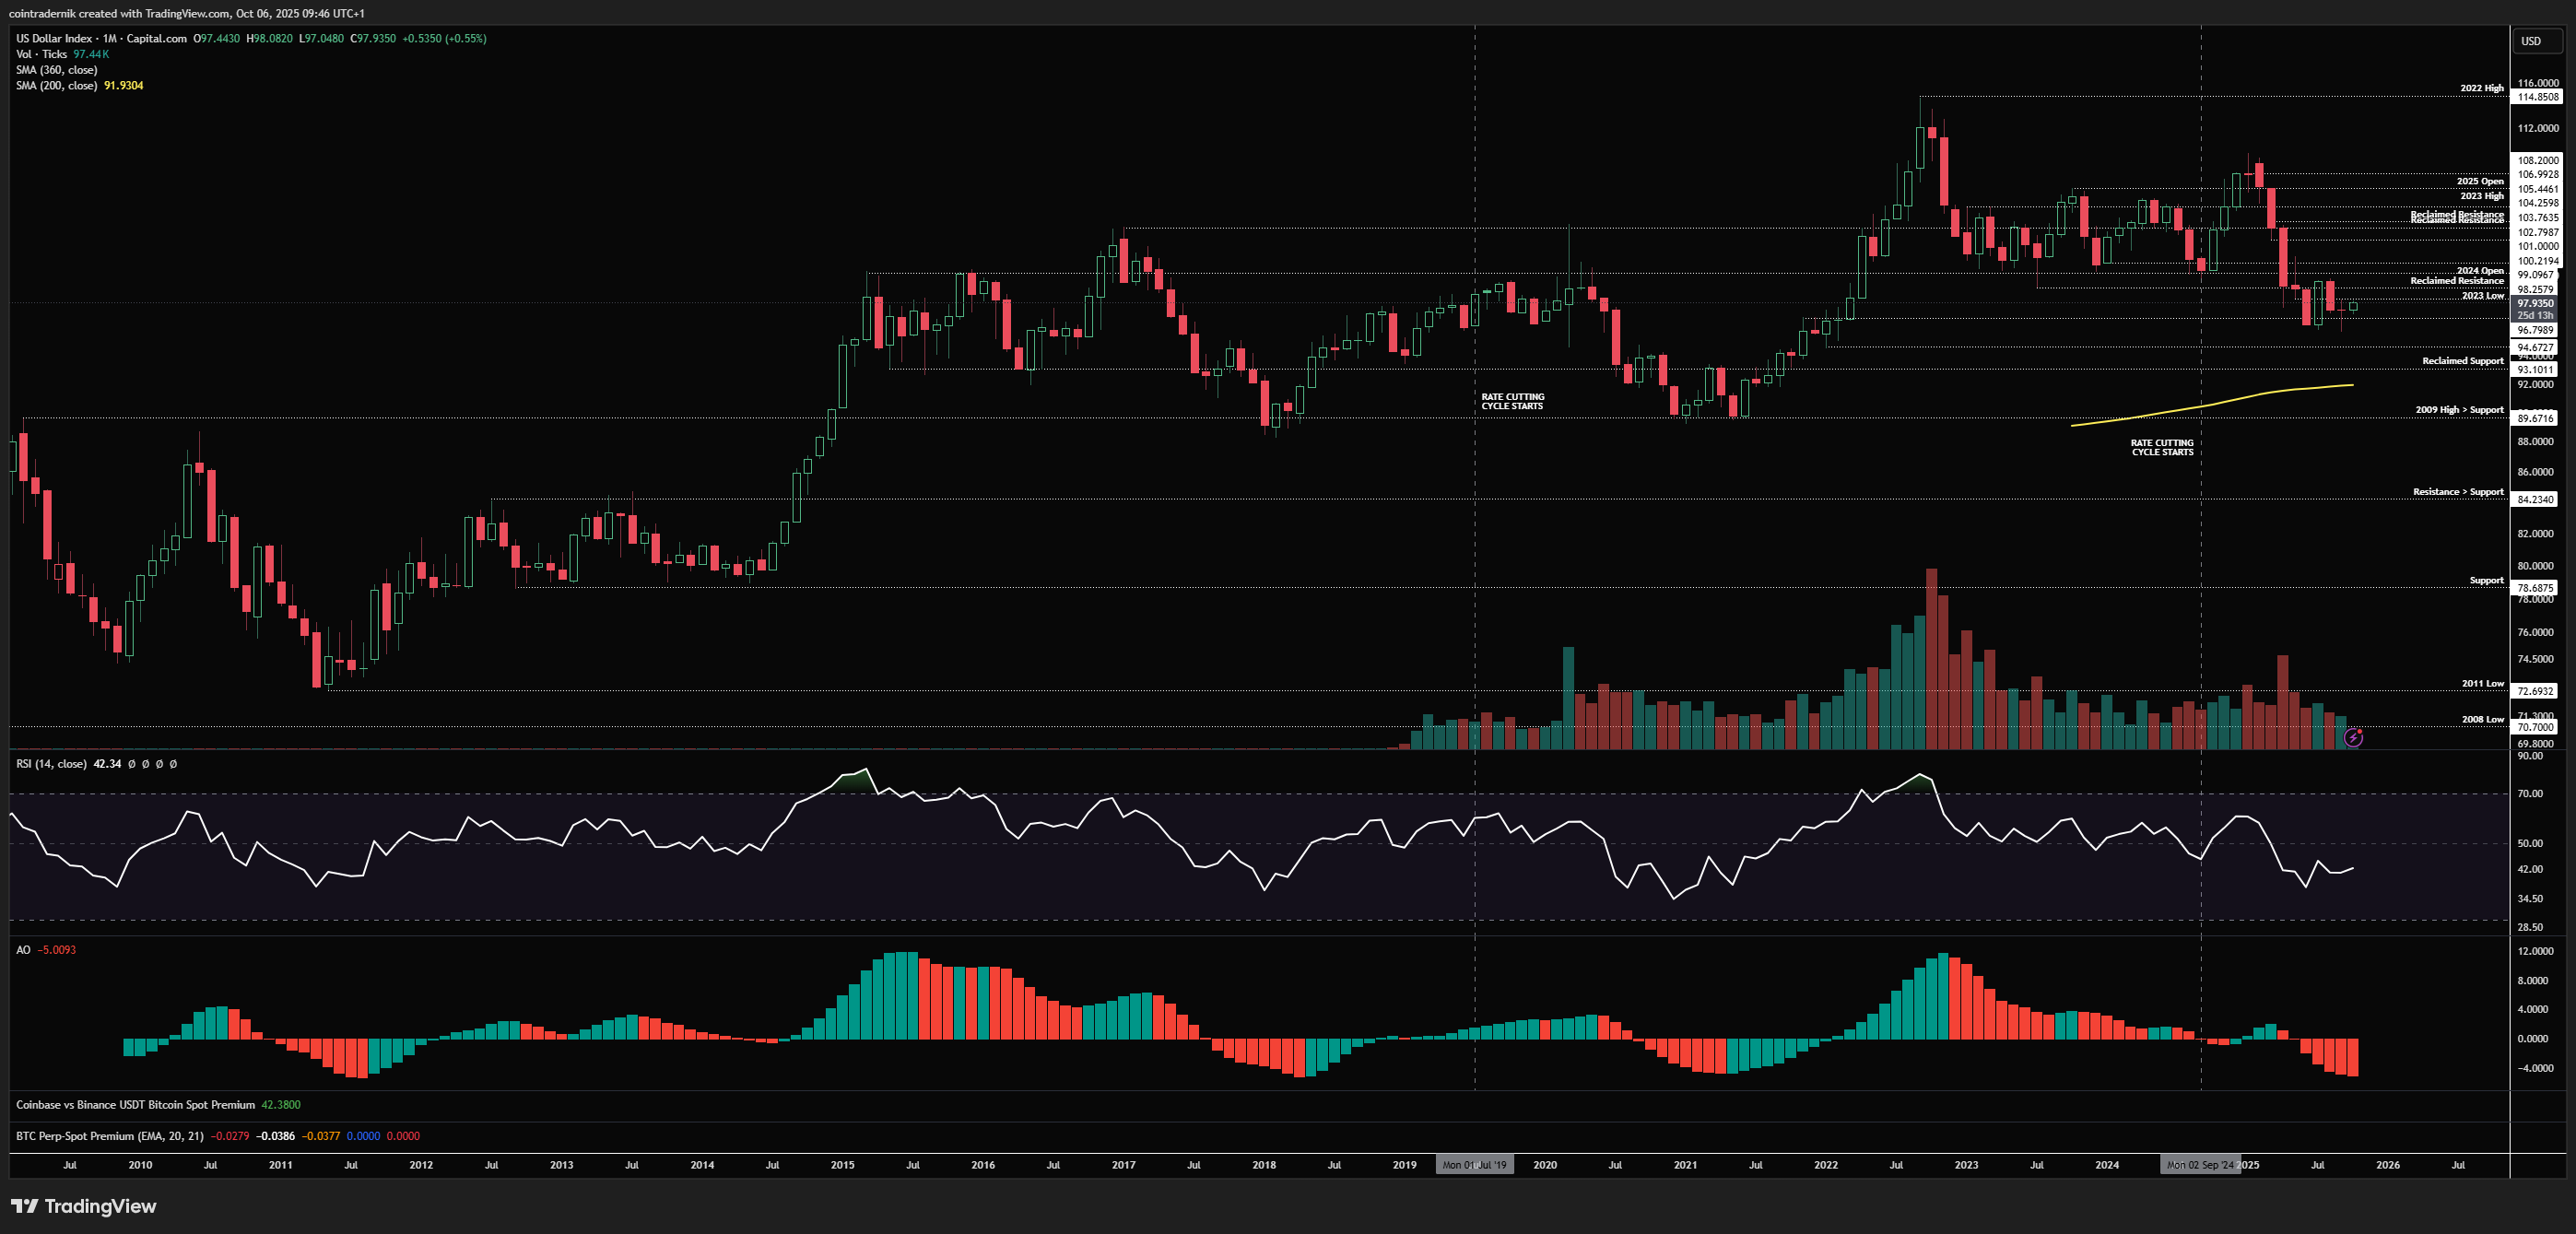Viewport: 2576px width, 1234px height.
Task: Click current price label 97.9350
Action: point(2535,303)
